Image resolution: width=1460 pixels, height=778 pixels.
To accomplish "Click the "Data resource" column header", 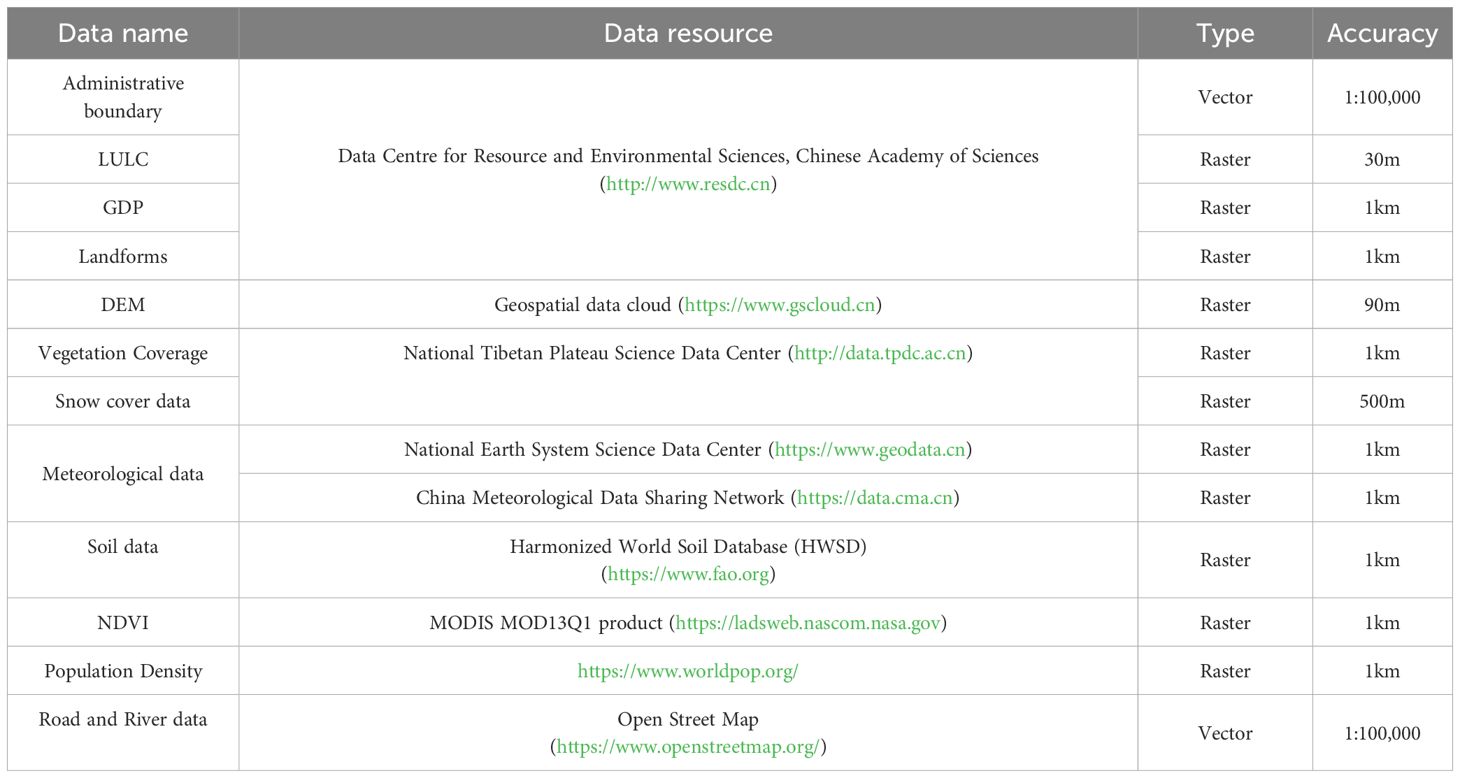I will 688,33.
